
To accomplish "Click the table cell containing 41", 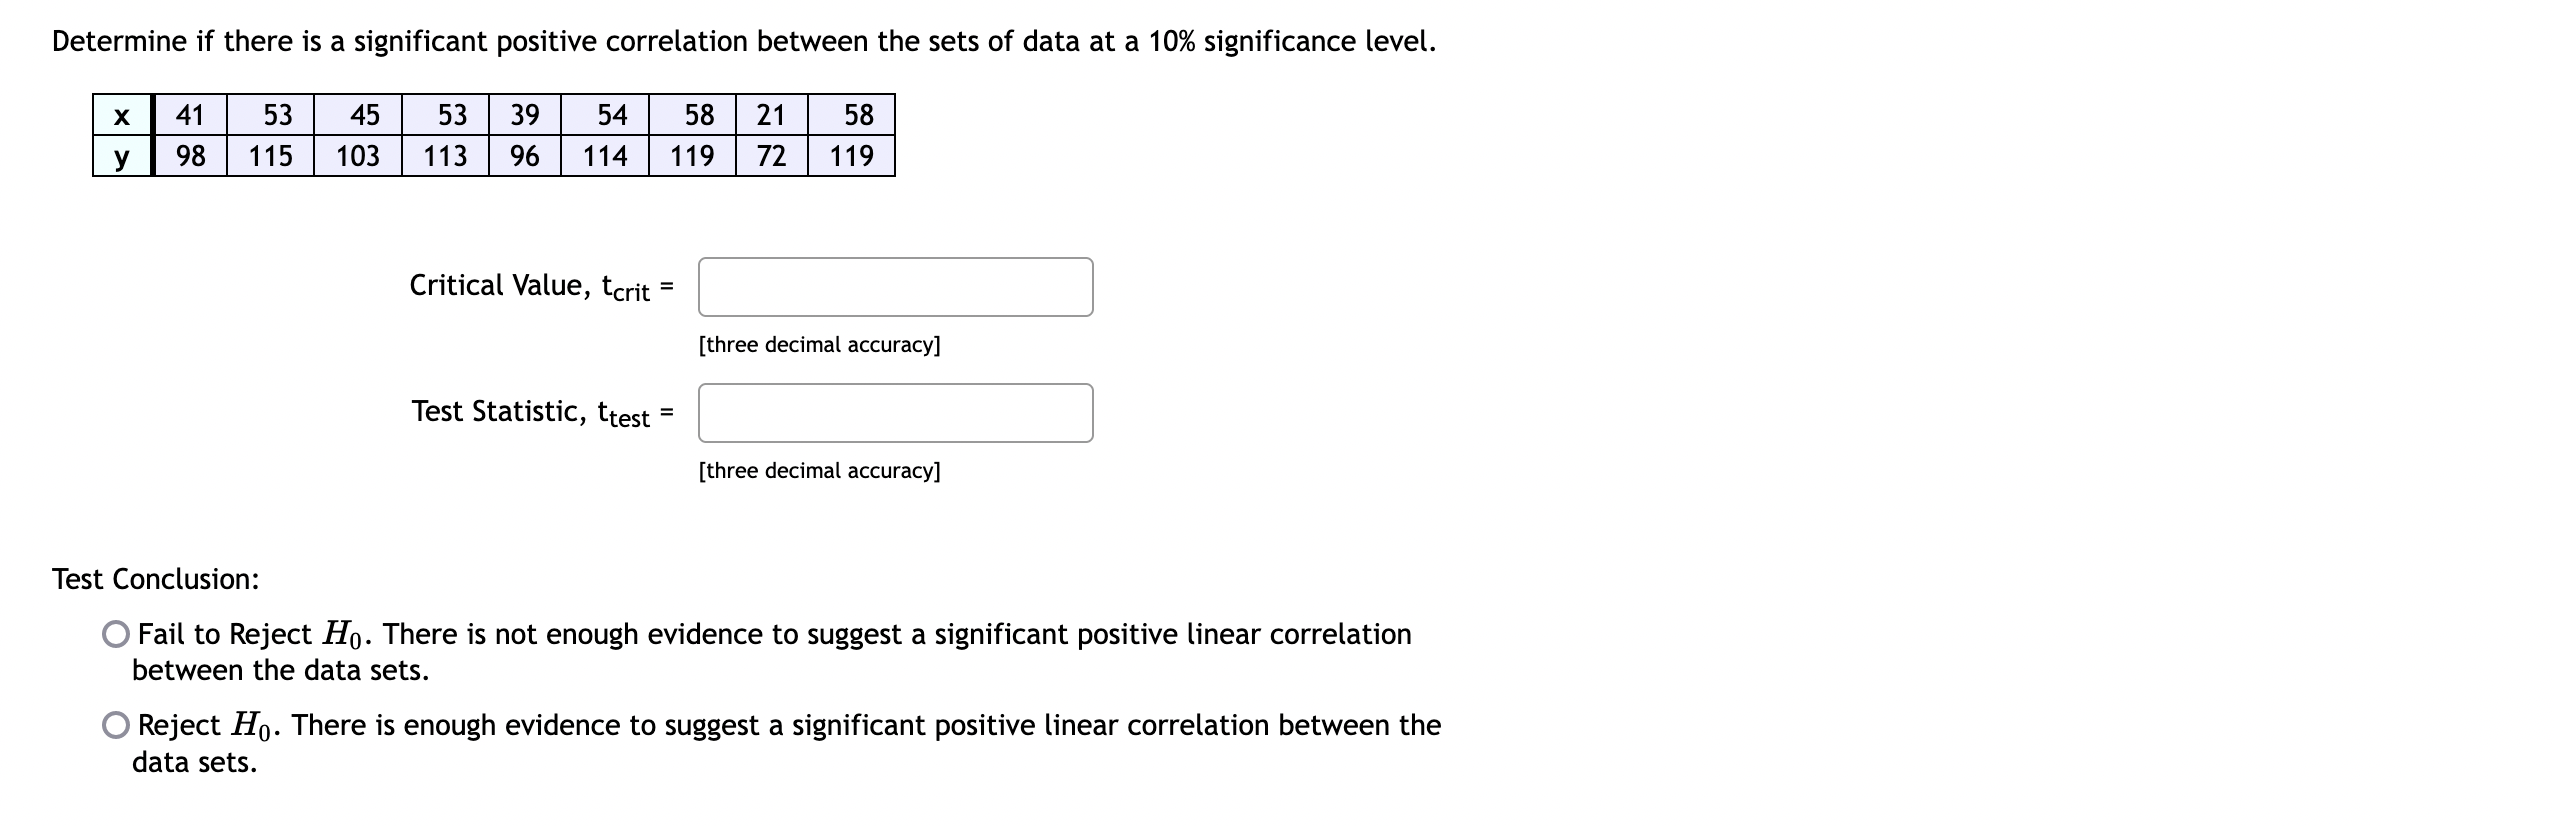I will point(190,115).
